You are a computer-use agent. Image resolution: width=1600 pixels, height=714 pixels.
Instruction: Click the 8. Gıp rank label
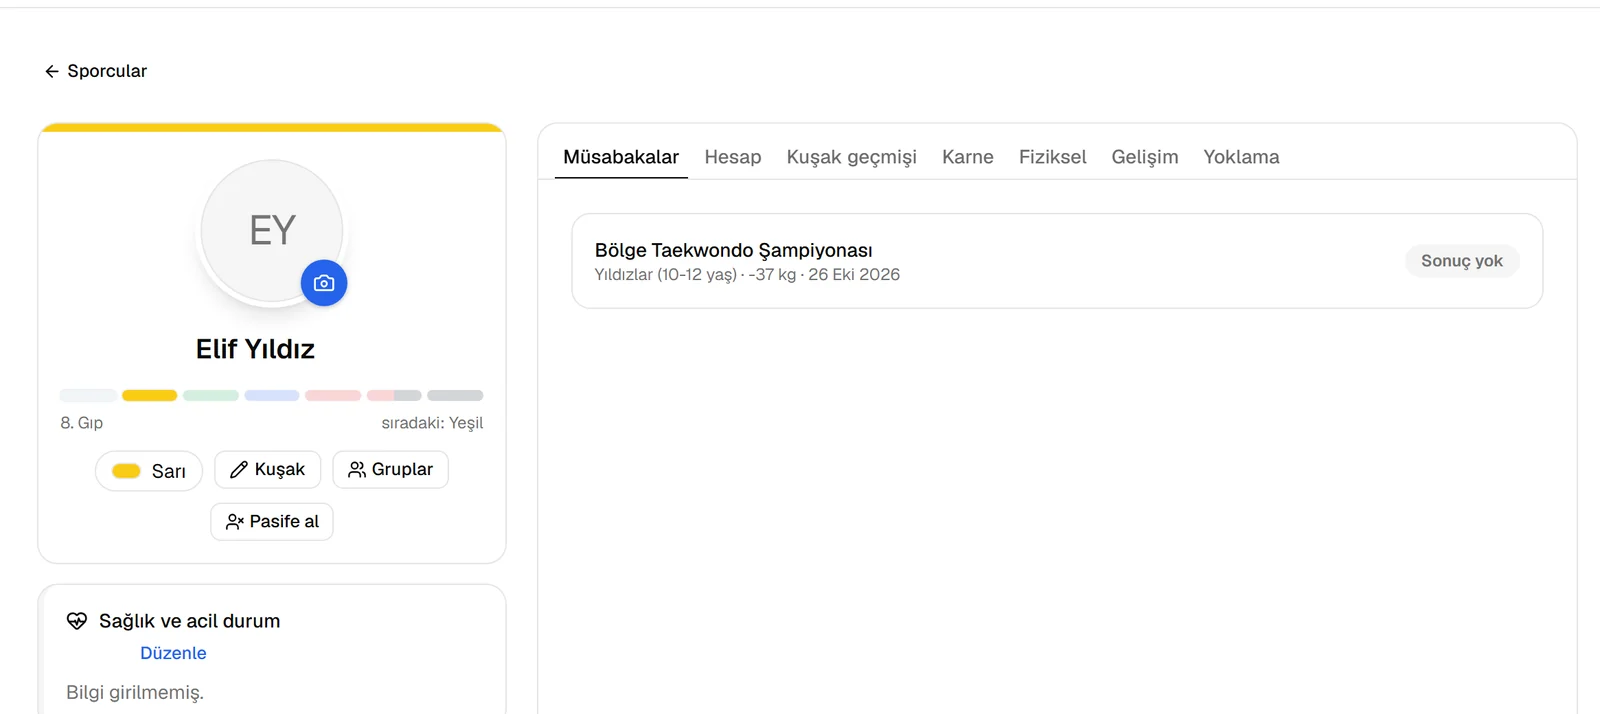(x=82, y=423)
